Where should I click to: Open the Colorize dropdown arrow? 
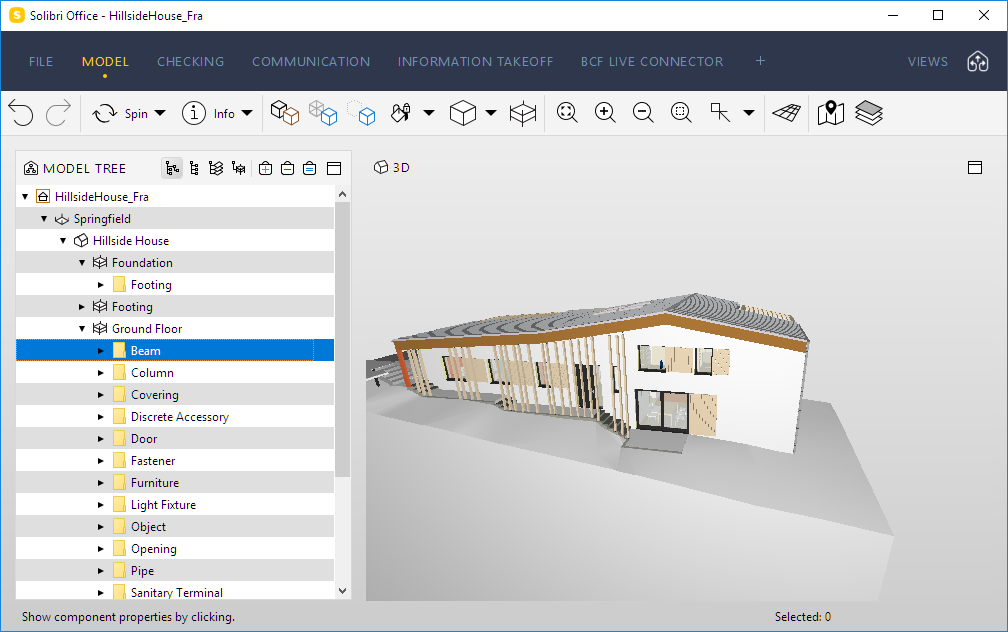(x=428, y=113)
